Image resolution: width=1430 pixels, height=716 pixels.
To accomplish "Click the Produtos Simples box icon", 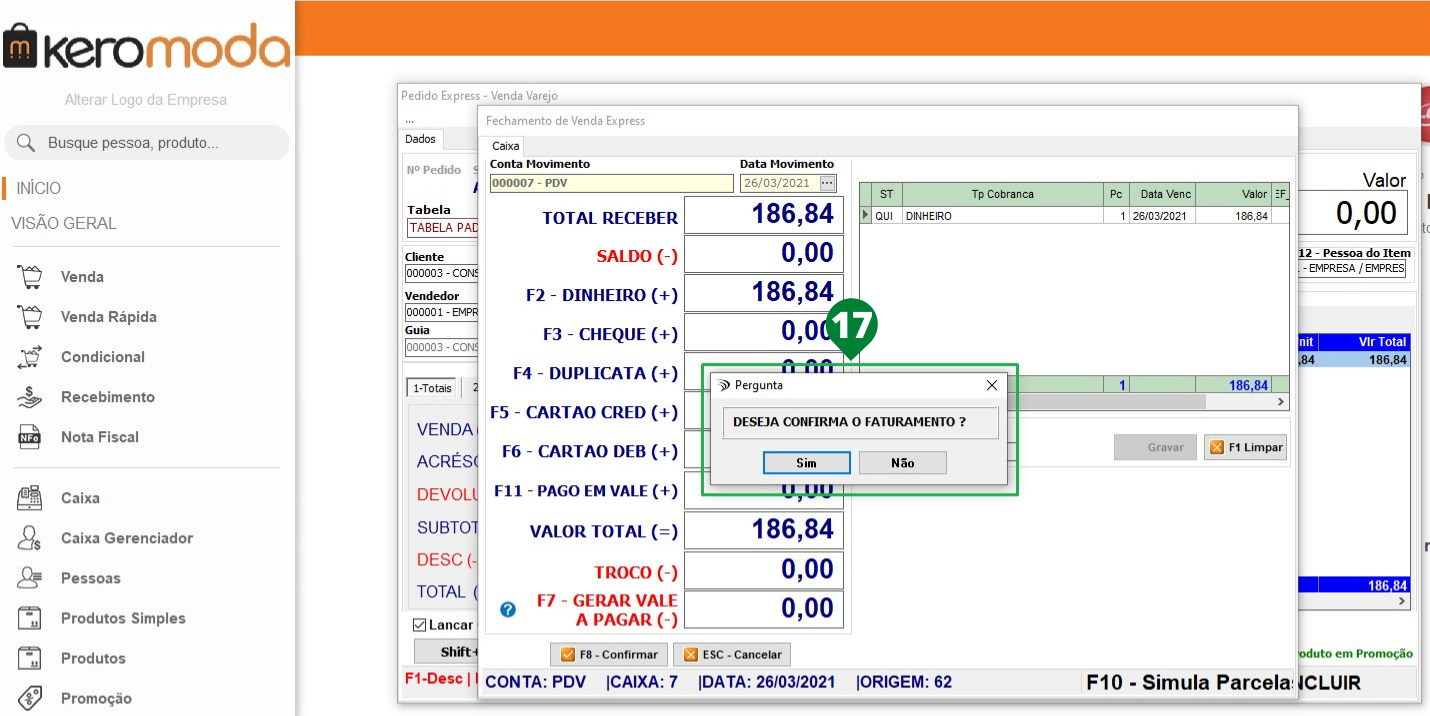I will pyautogui.click(x=30, y=618).
